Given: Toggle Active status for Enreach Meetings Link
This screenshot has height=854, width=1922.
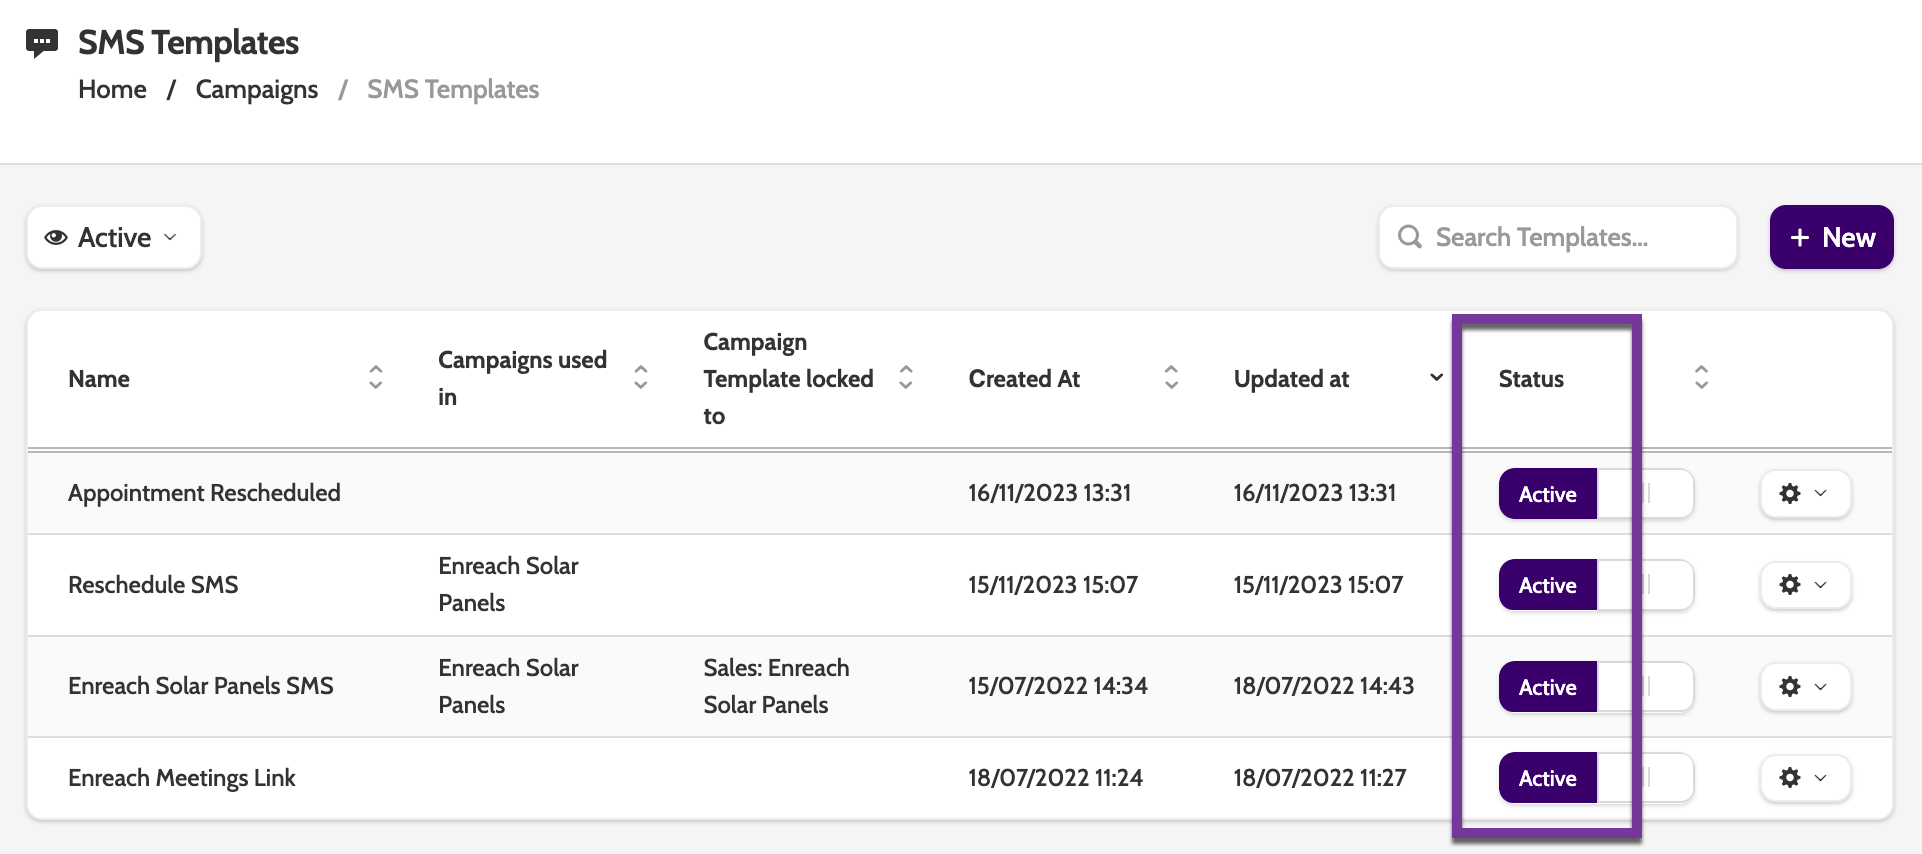Looking at the screenshot, I should [x=1596, y=778].
